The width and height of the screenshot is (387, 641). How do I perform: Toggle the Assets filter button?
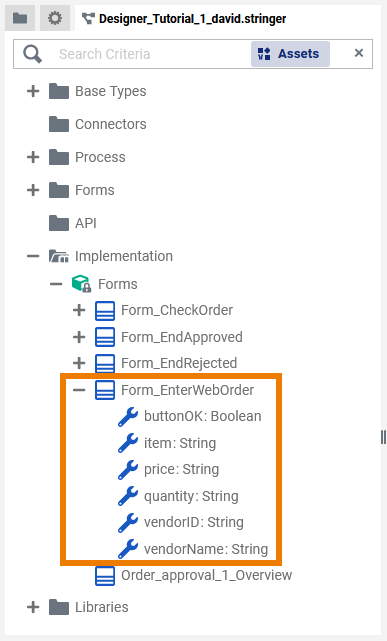(x=290, y=54)
